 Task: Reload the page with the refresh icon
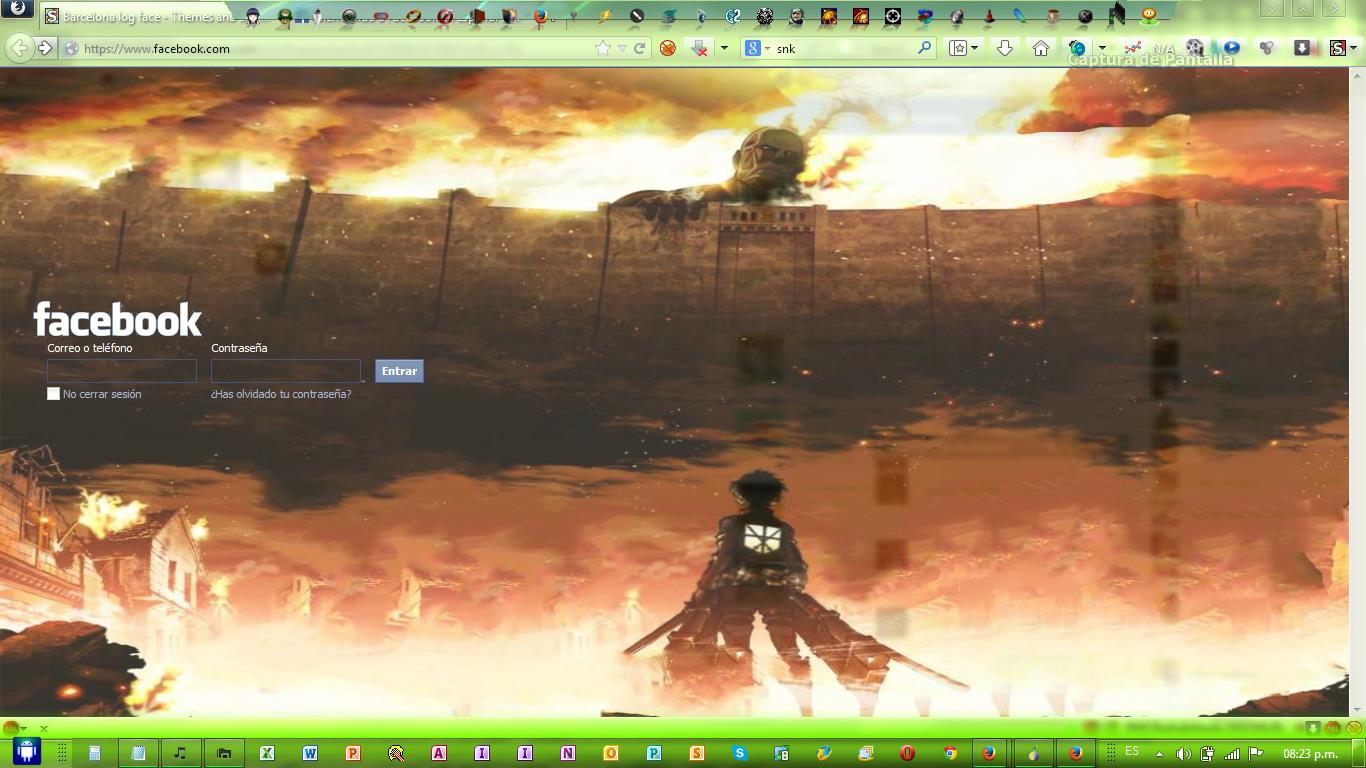640,48
